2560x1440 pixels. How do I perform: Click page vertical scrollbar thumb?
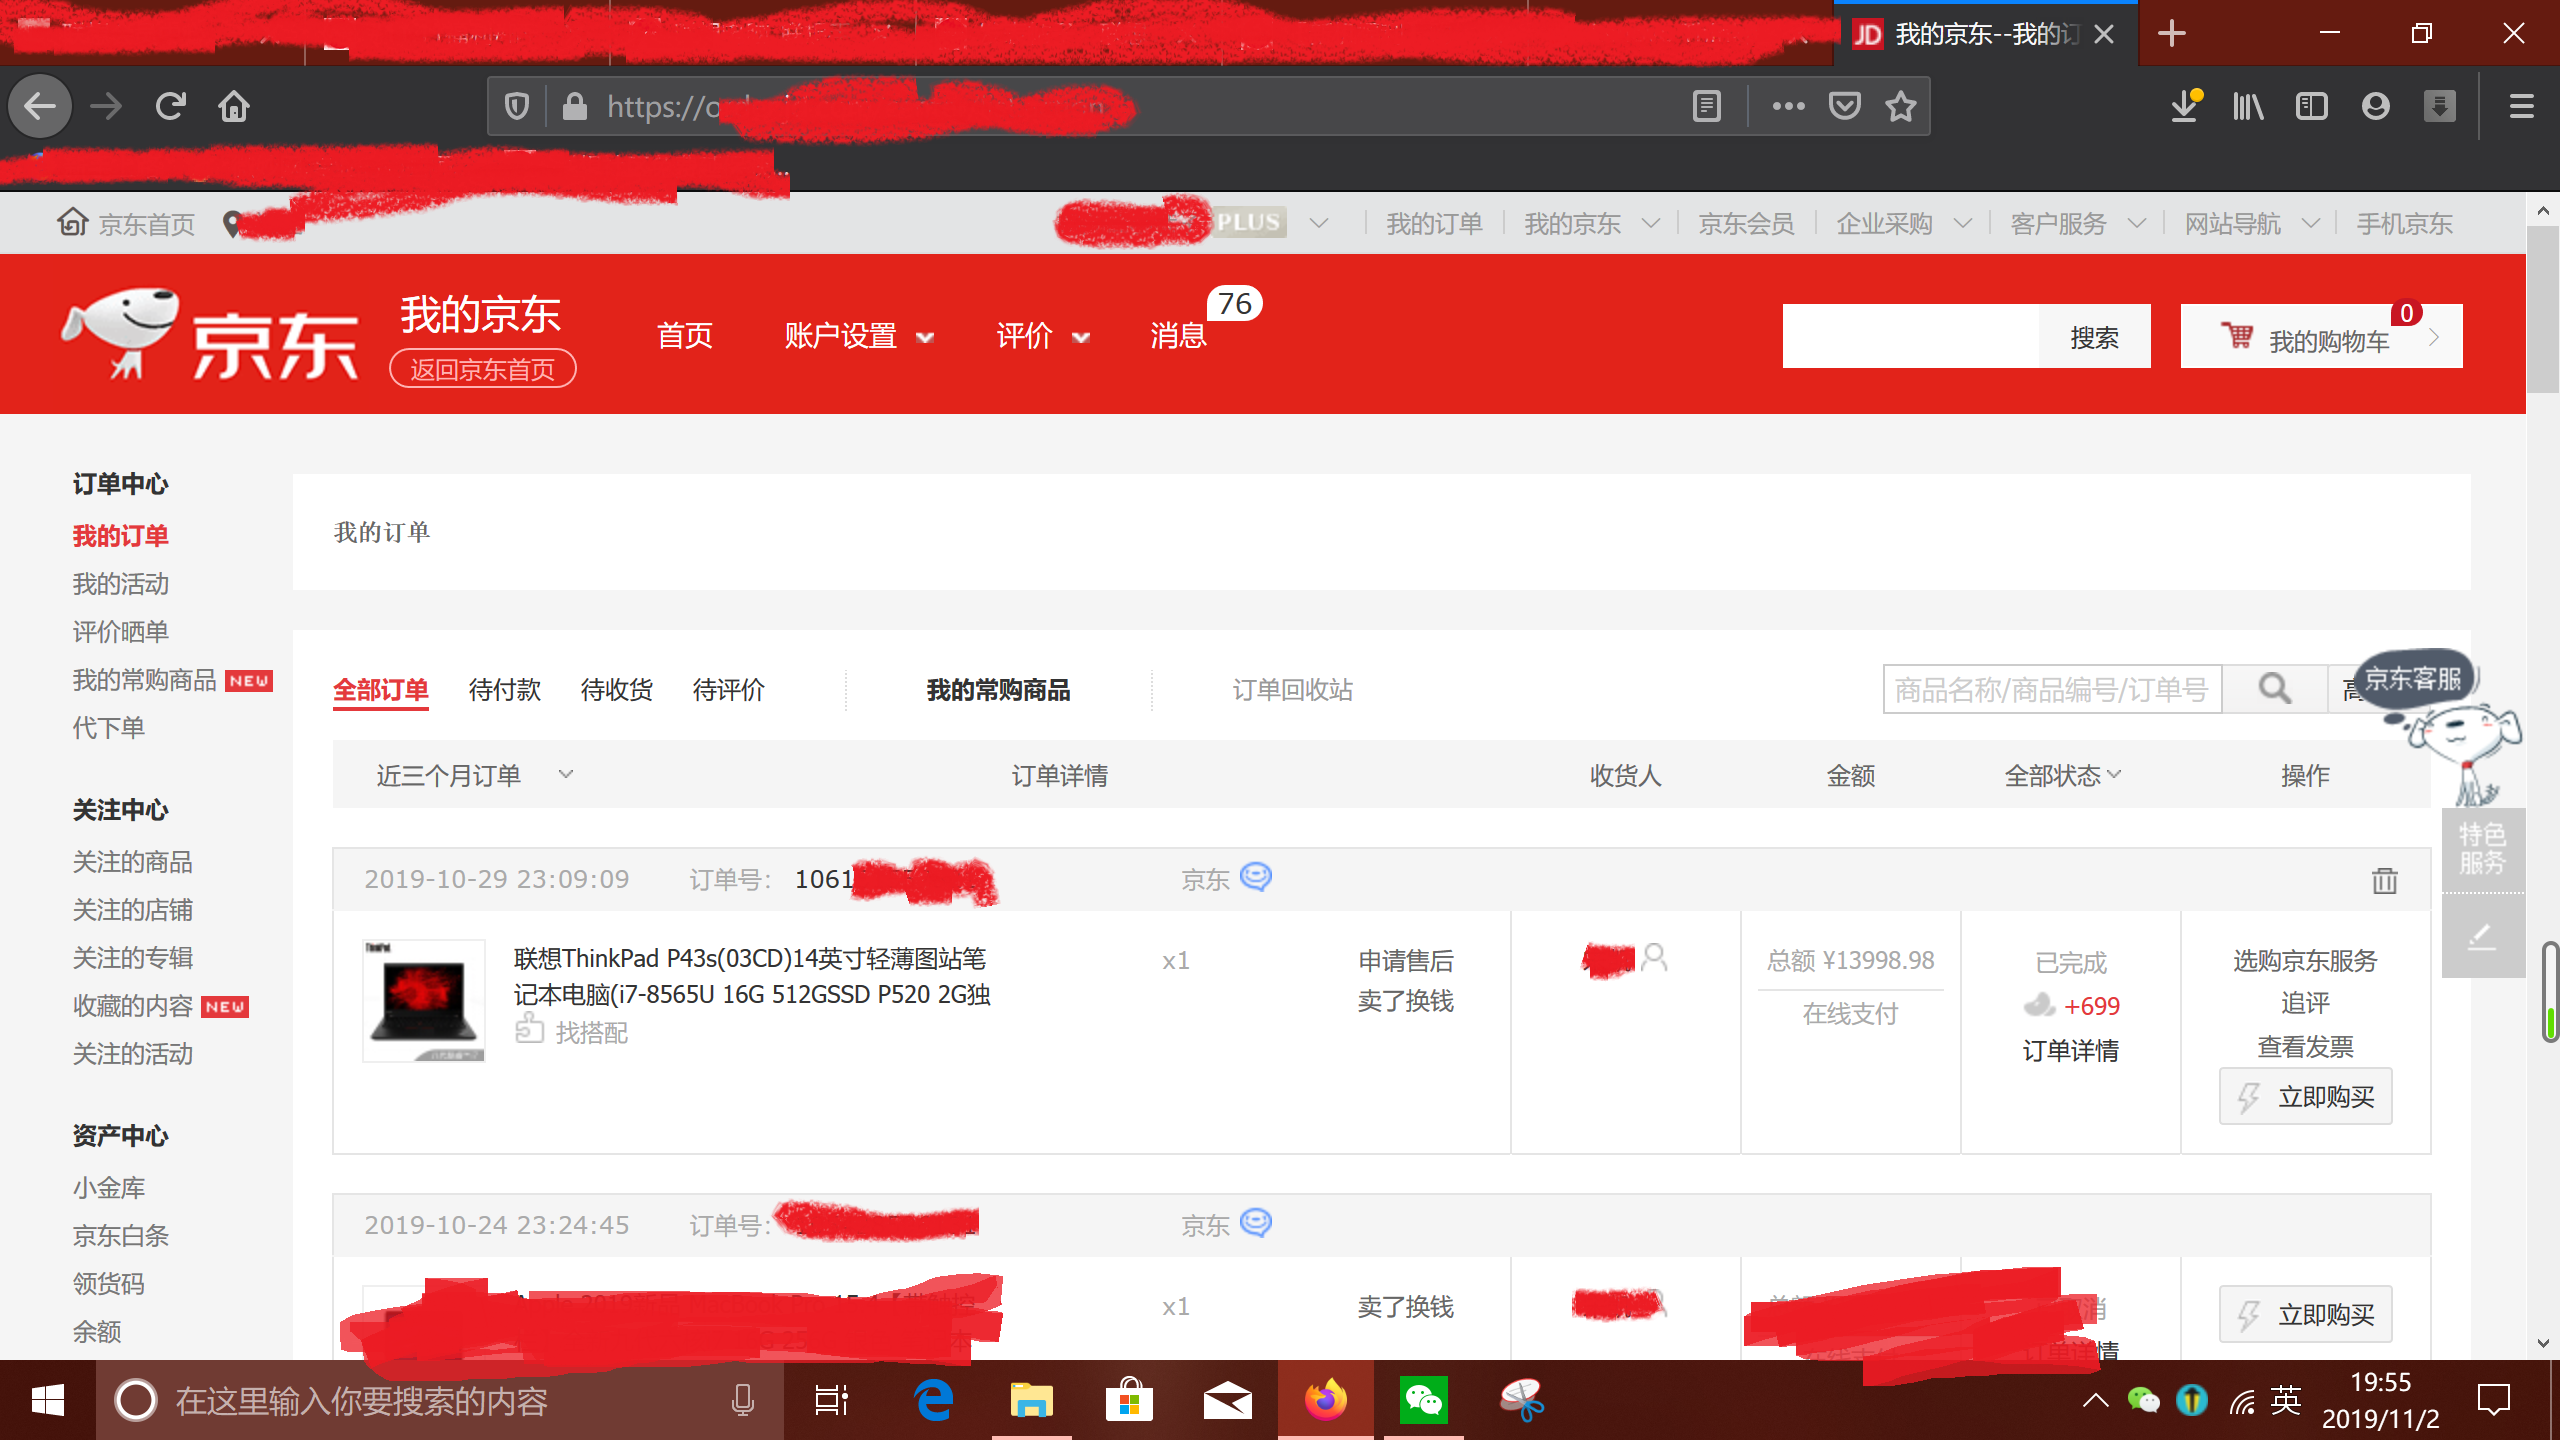click(x=2543, y=310)
